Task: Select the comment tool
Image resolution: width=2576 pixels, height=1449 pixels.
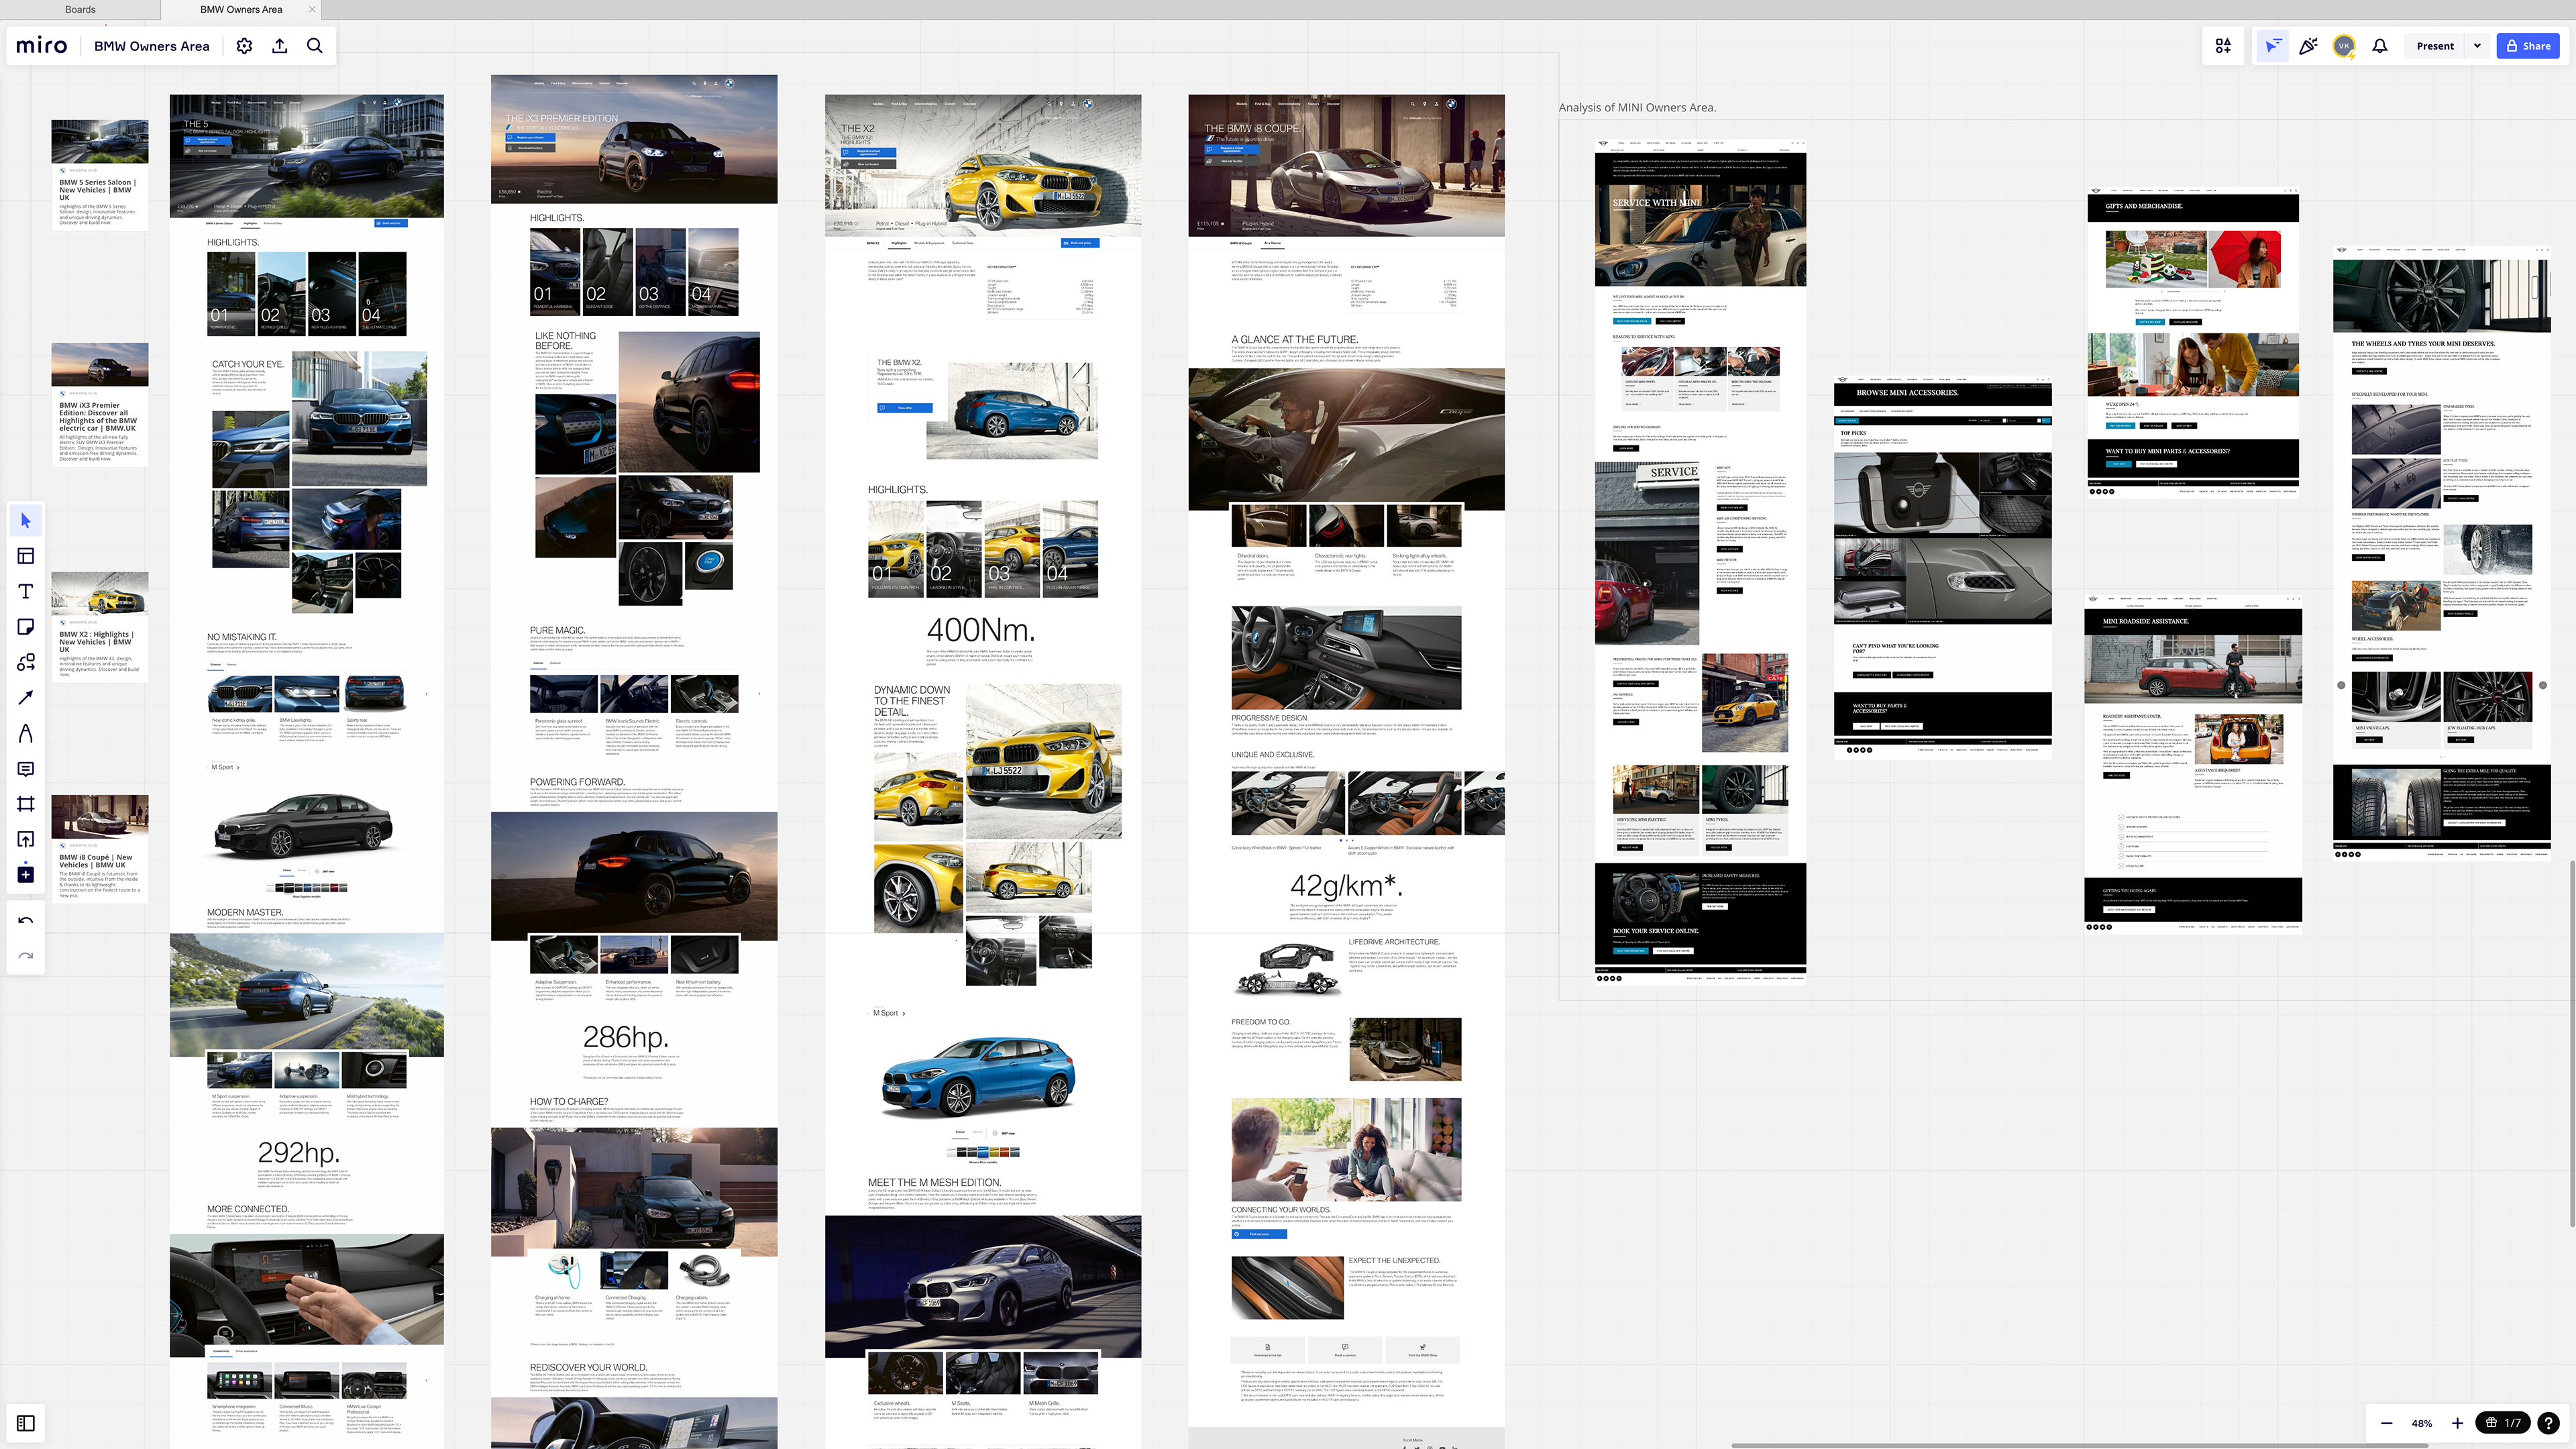Action: click(x=26, y=769)
